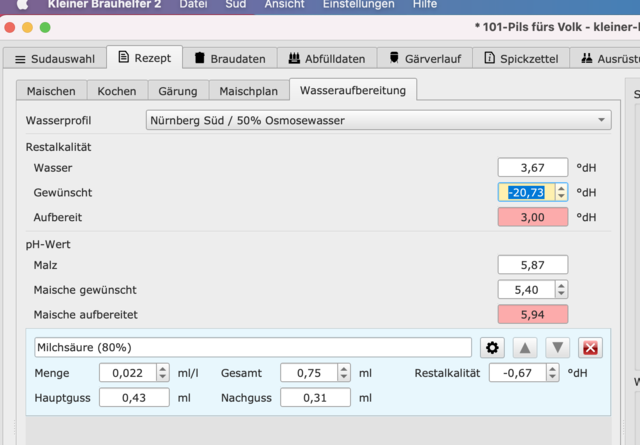
Task: Increase the Maische gewünscht pH value
Action: coord(561,286)
